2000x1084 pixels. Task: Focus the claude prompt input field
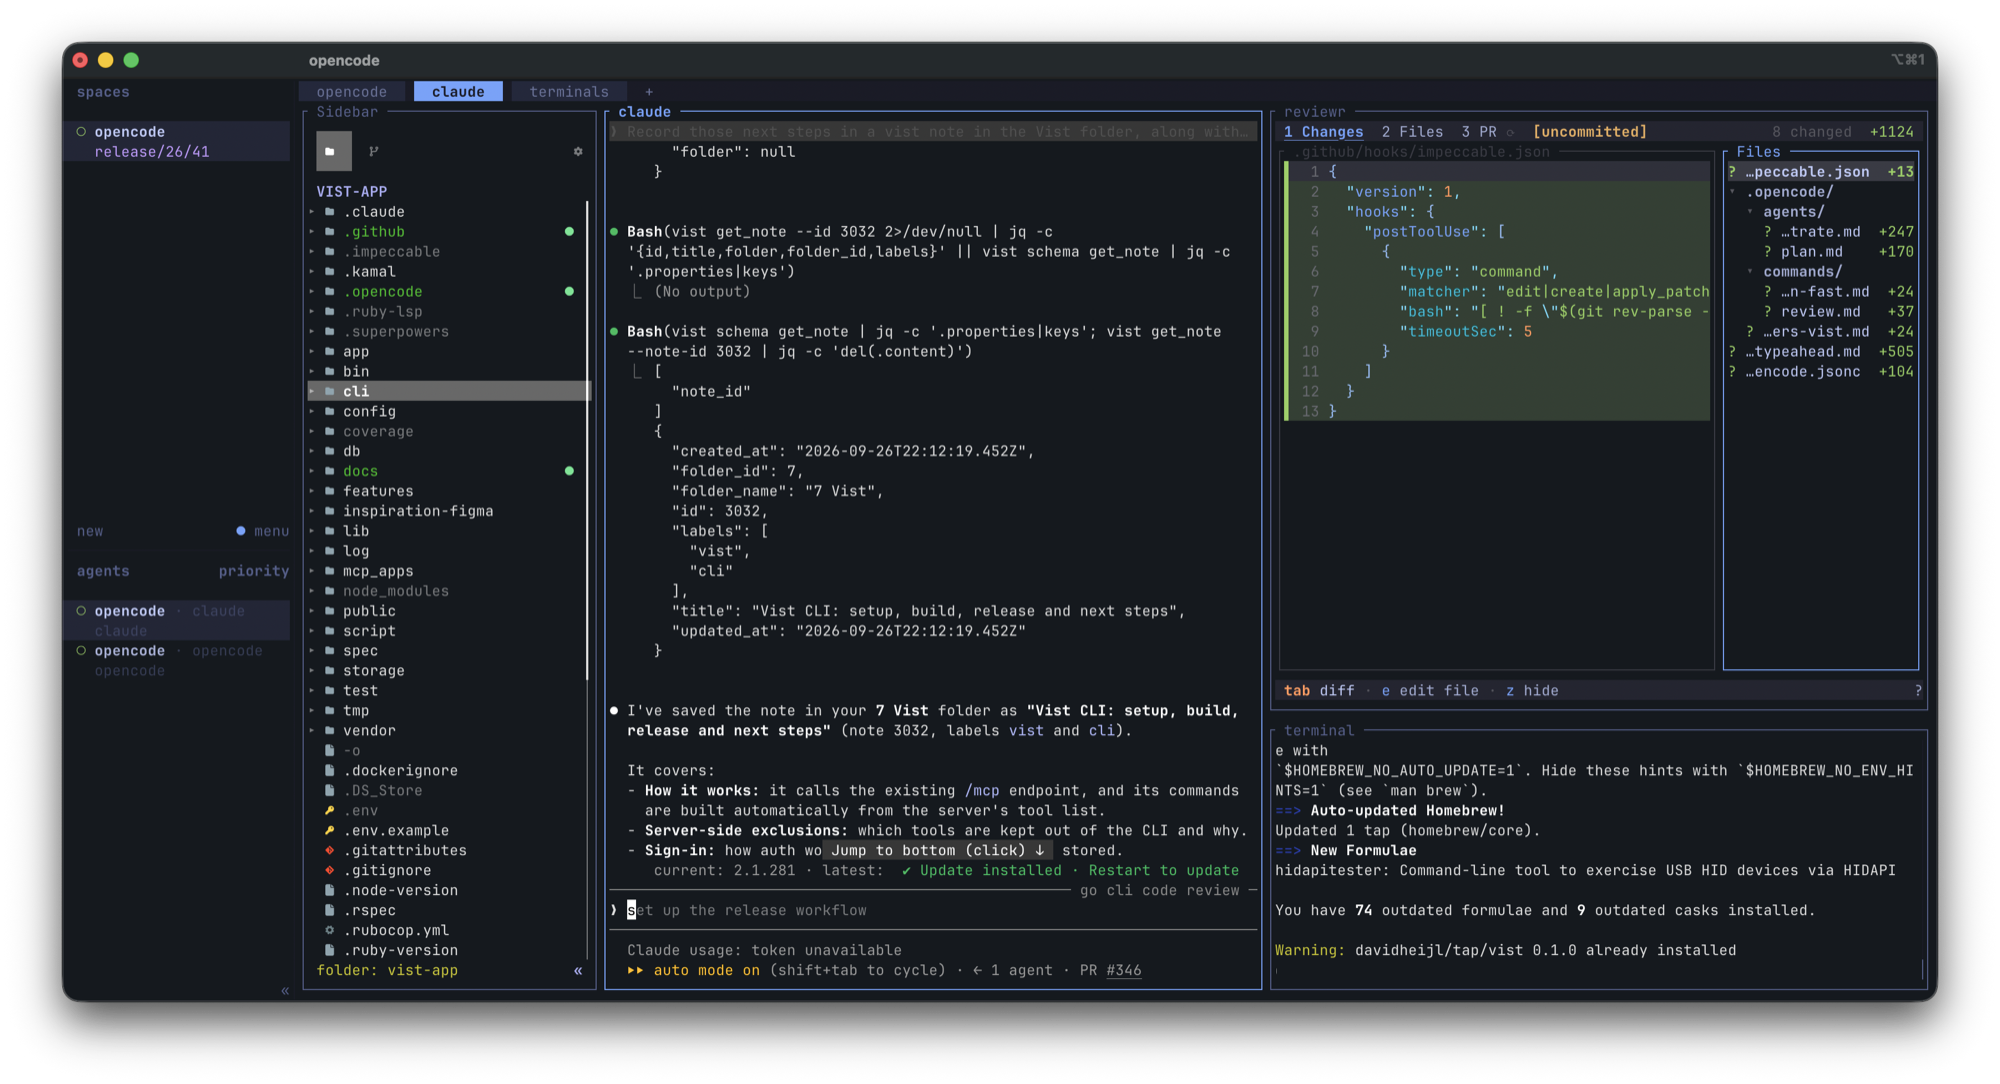point(933,910)
